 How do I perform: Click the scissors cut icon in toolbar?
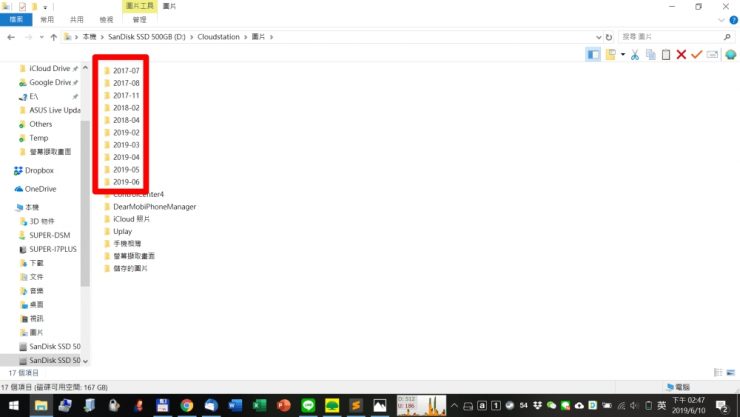point(635,54)
